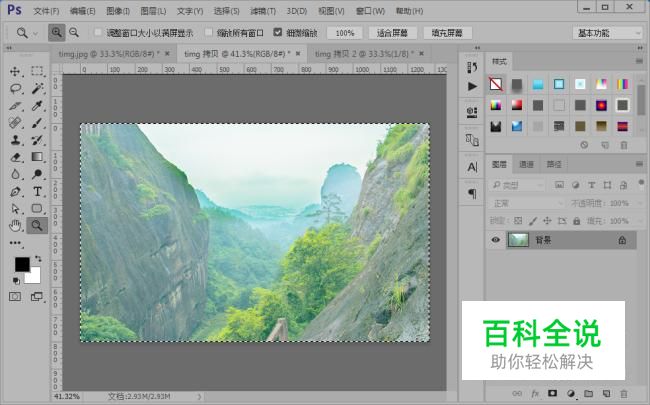The image size is (650, 405).
Task: Open the workspace dropdown
Action: [x=607, y=33]
